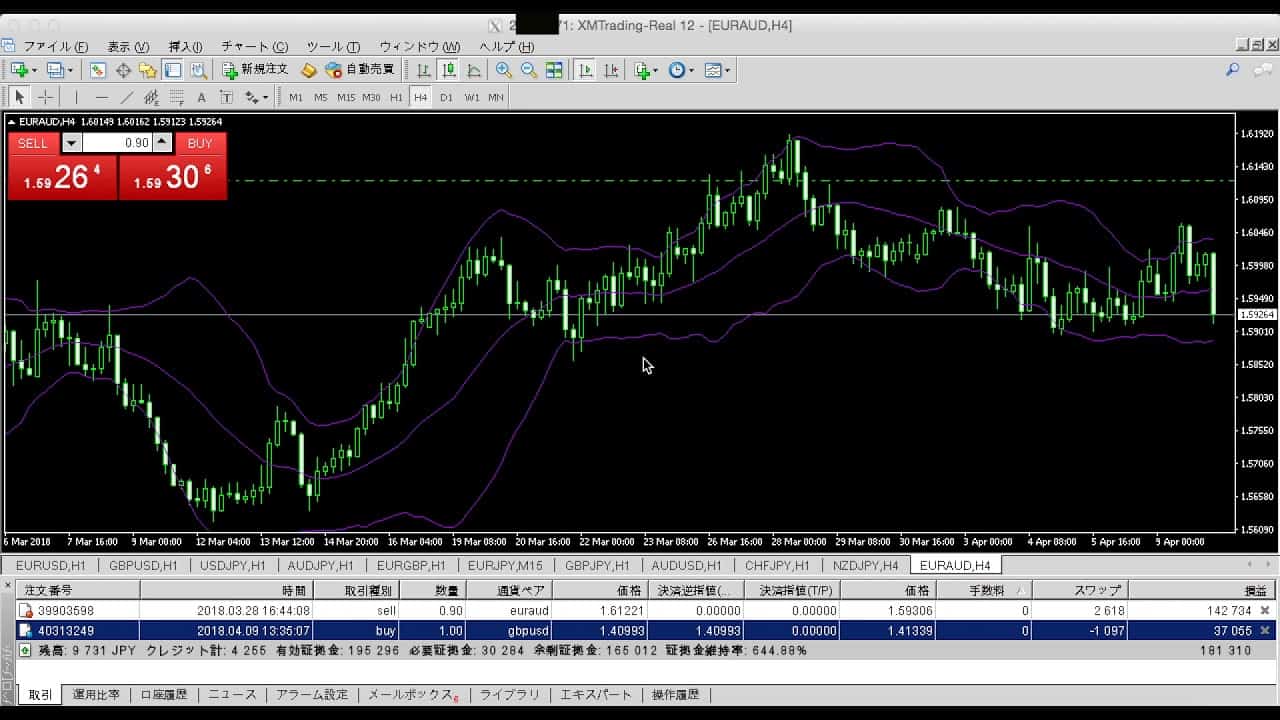Click the 新規注文 New Order button
Screen dimensions: 1280x720
point(256,70)
